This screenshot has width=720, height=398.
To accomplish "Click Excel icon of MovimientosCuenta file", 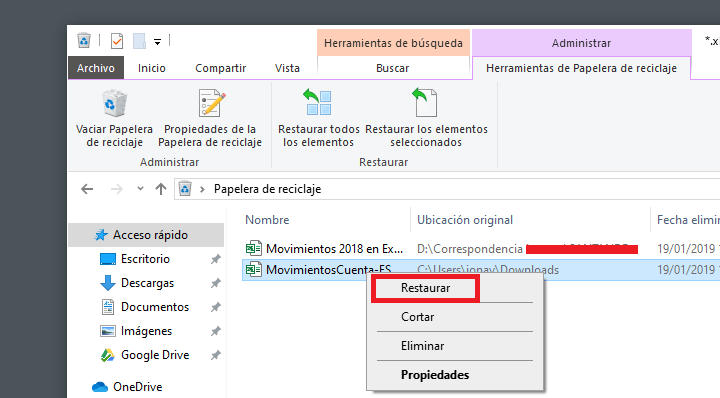I will 253,269.
